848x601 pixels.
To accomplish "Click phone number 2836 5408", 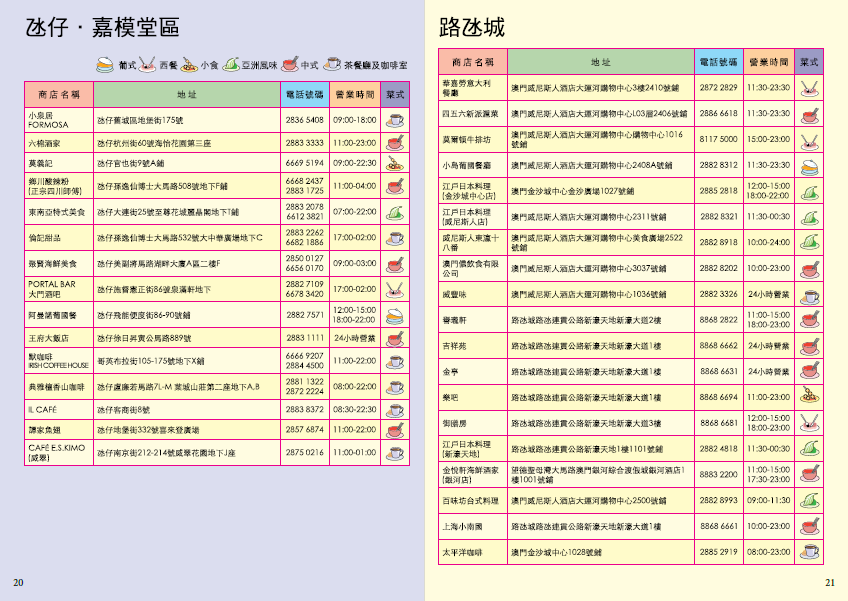I will coord(304,120).
